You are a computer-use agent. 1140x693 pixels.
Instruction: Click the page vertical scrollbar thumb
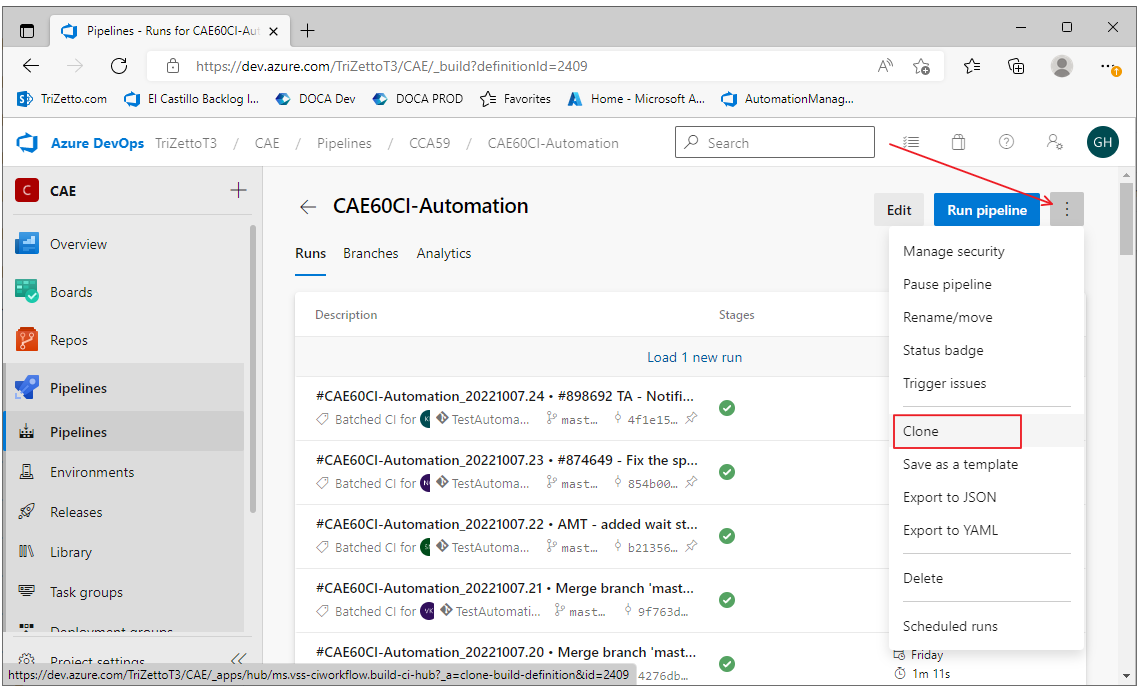click(1126, 219)
